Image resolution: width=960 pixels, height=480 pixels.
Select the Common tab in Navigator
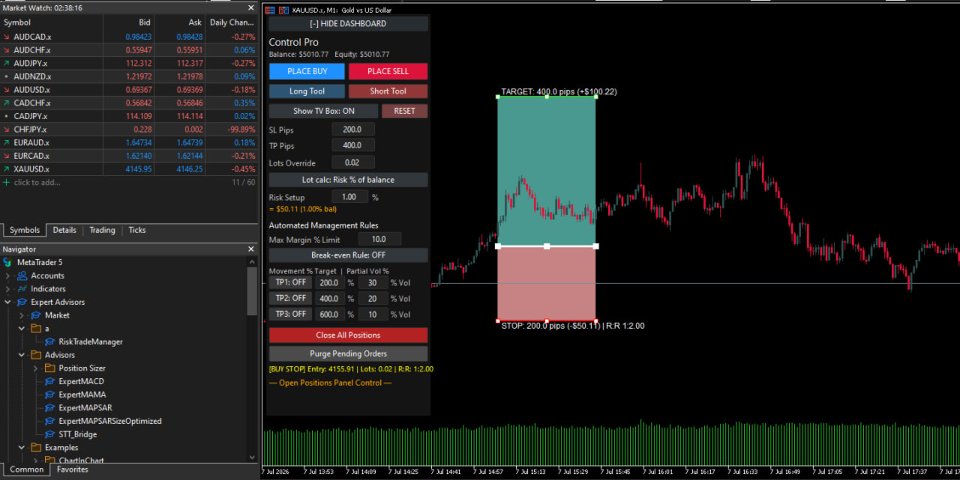pos(26,470)
